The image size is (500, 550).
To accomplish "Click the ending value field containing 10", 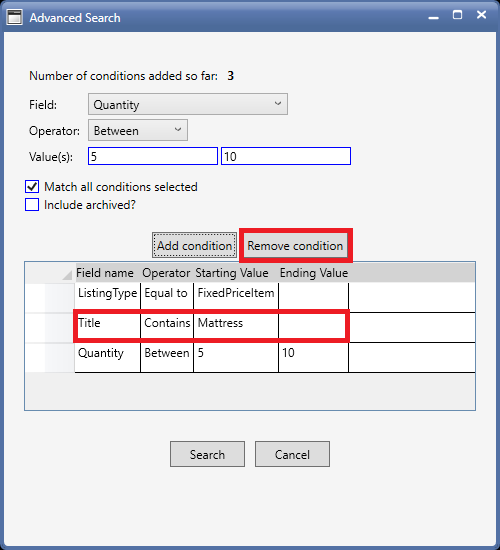I will point(286,156).
